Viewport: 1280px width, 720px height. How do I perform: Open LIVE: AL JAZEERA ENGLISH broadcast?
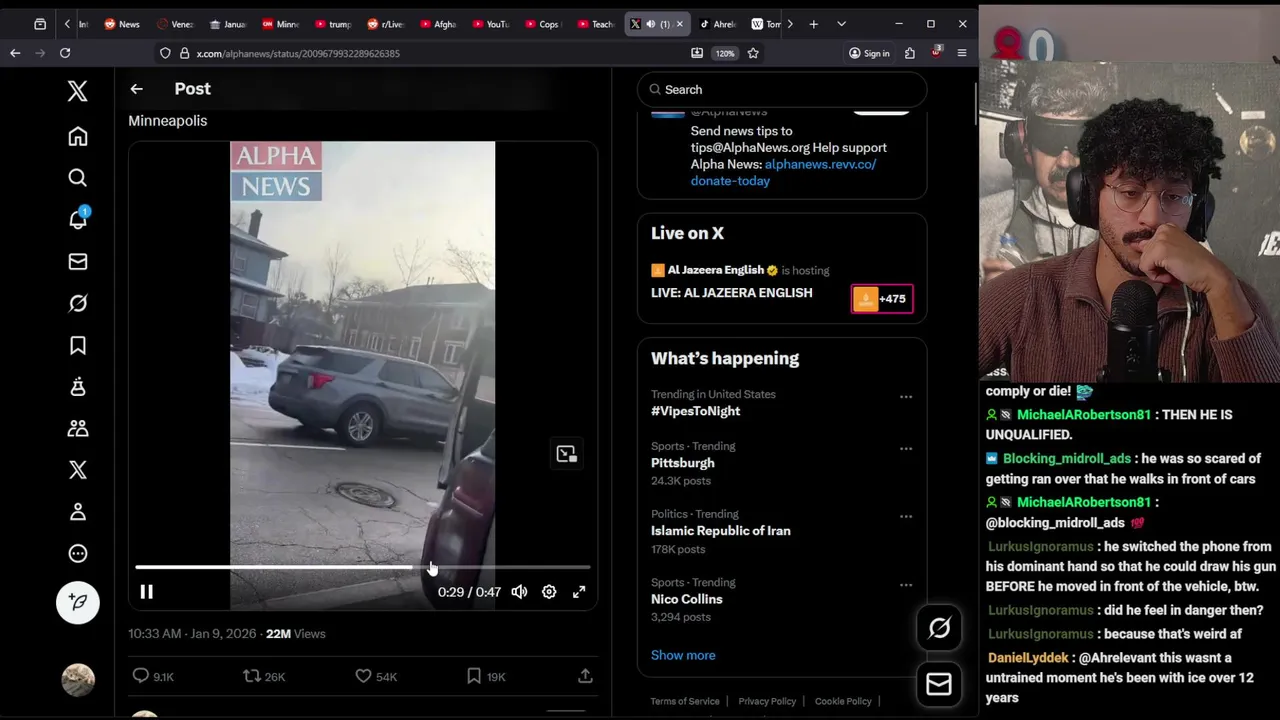(732, 293)
